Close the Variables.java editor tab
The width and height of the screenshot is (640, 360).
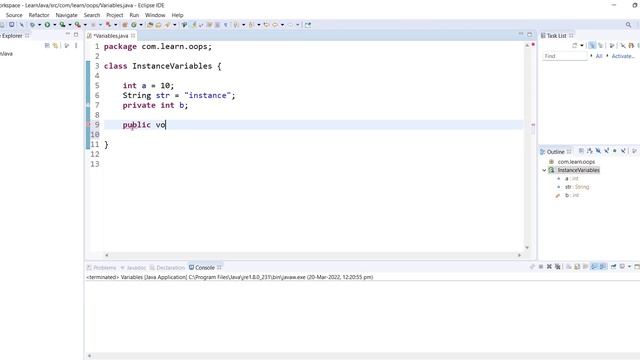(133, 36)
